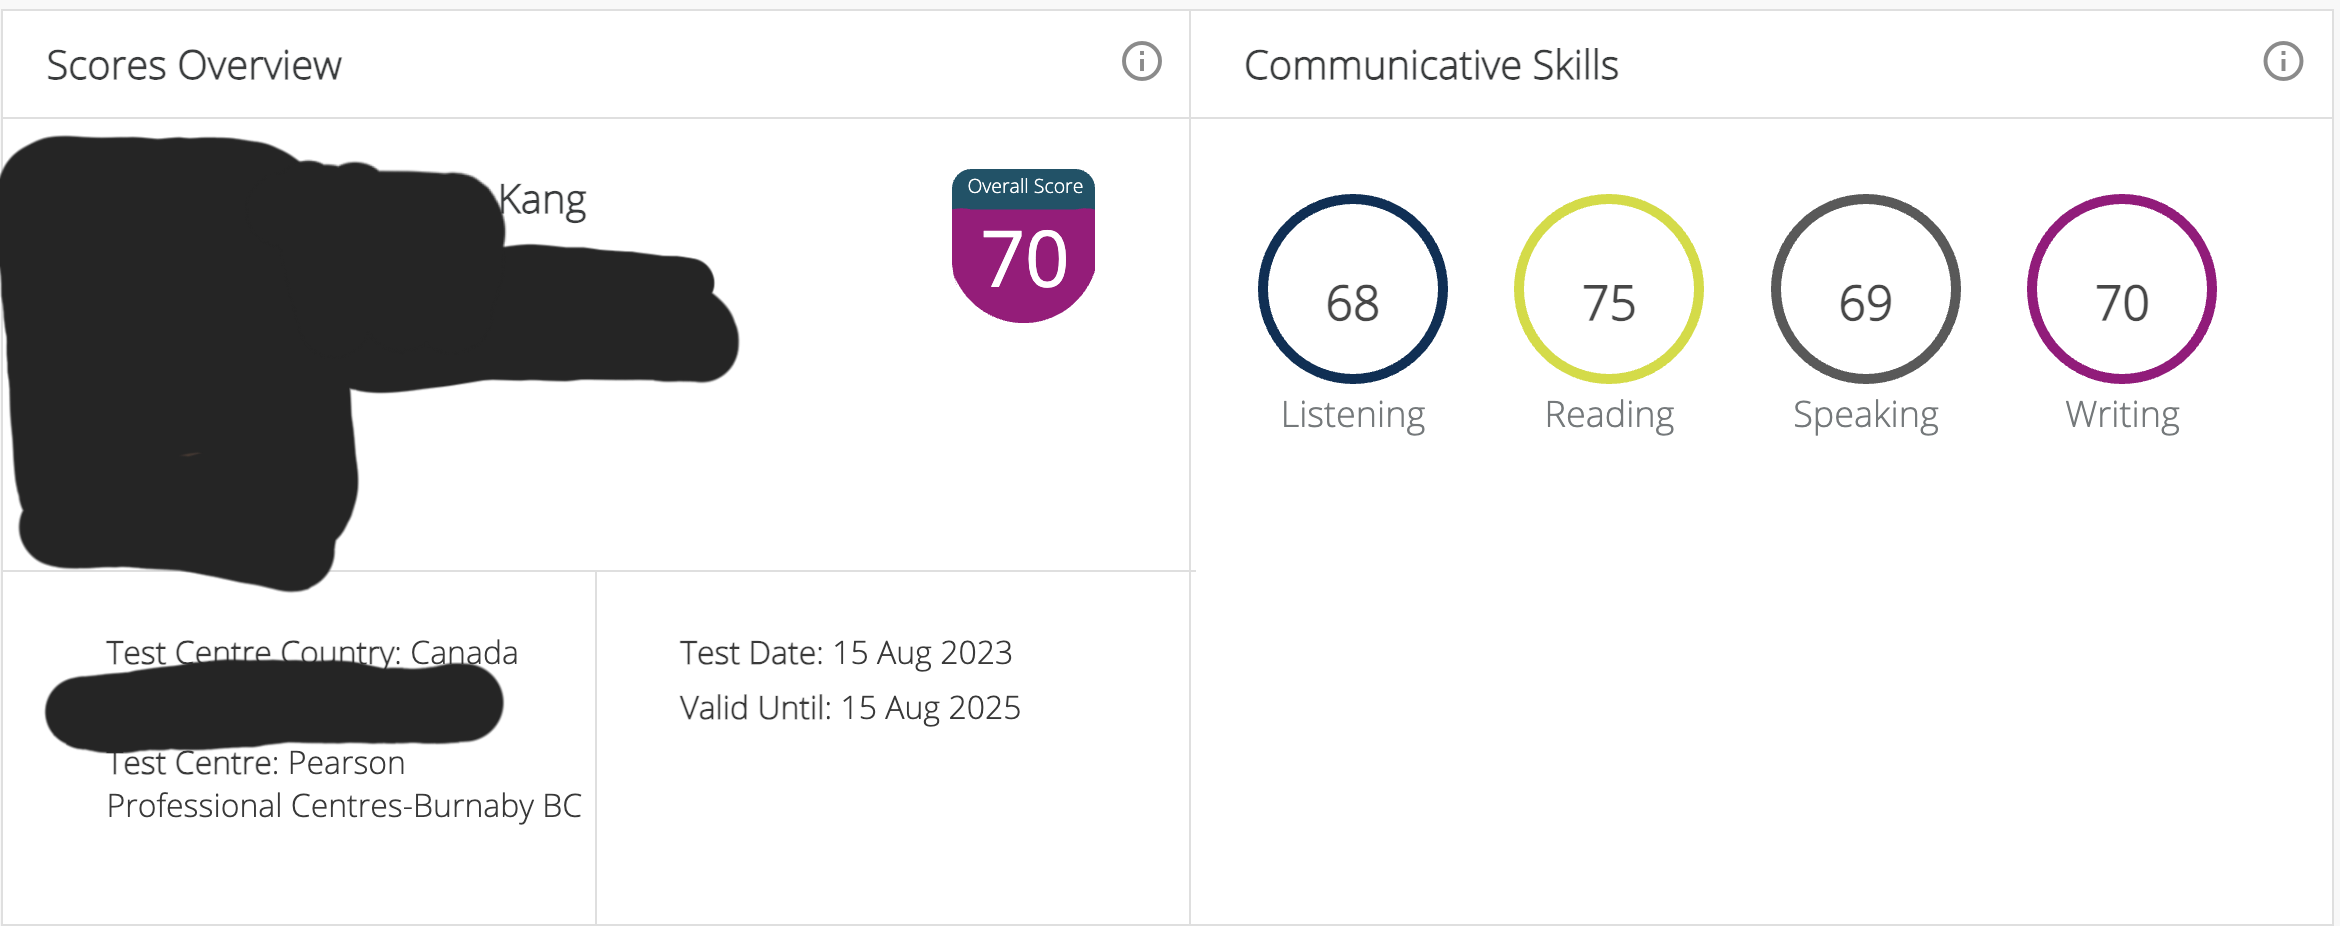Click the Valid Until 15 Aug 2025 text
Image resolution: width=2340 pixels, height=926 pixels.
[x=850, y=708]
